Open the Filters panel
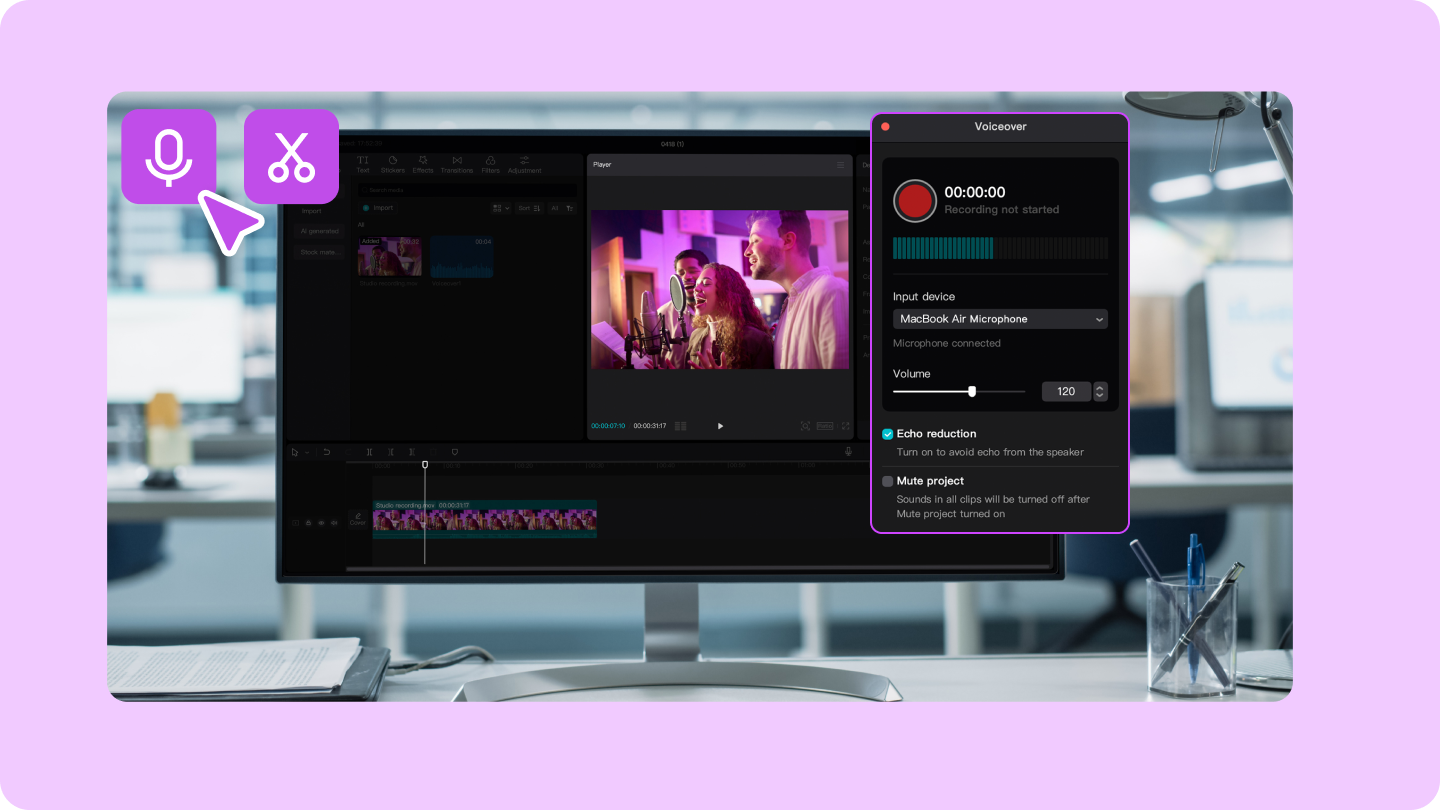 [x=490, y=165]
